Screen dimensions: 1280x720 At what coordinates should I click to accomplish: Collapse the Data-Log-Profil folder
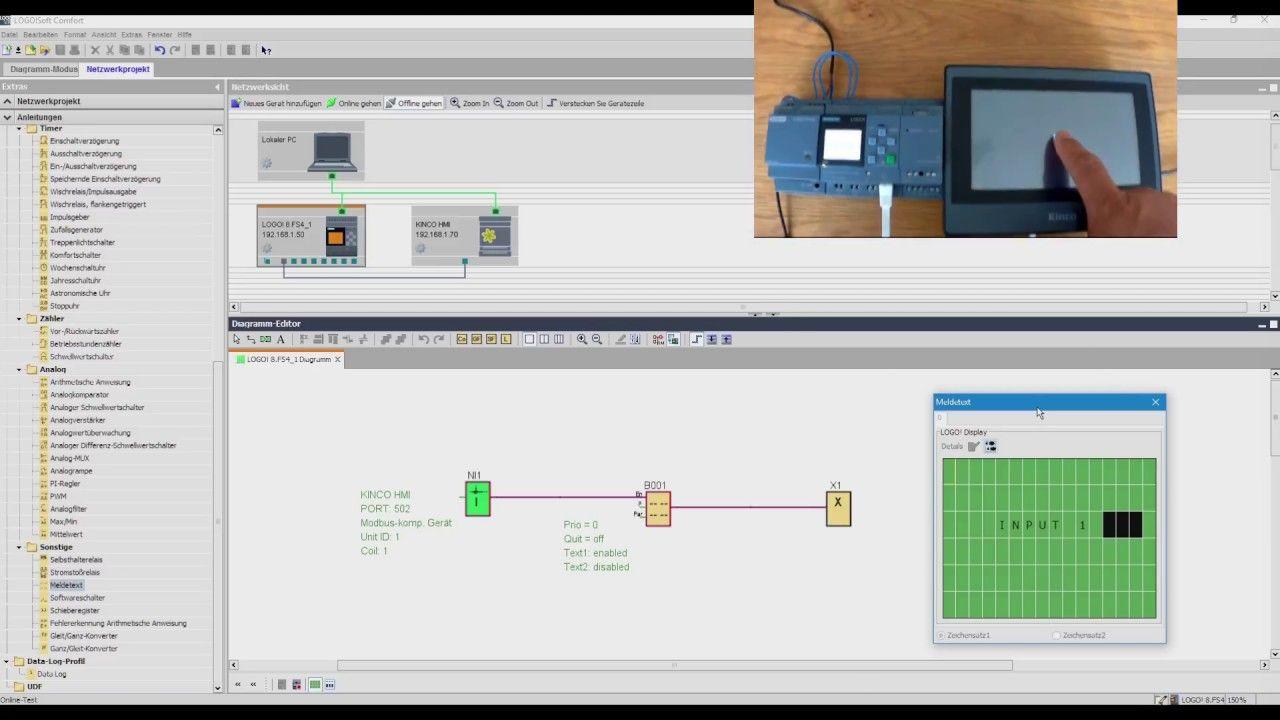7,661
